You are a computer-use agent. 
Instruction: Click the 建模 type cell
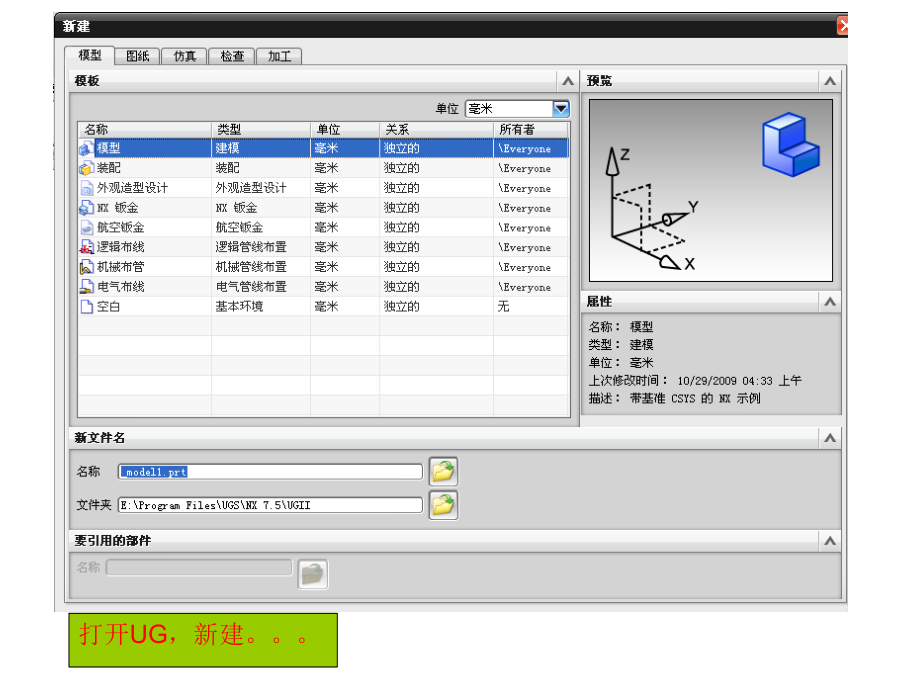tap(228, 148)
